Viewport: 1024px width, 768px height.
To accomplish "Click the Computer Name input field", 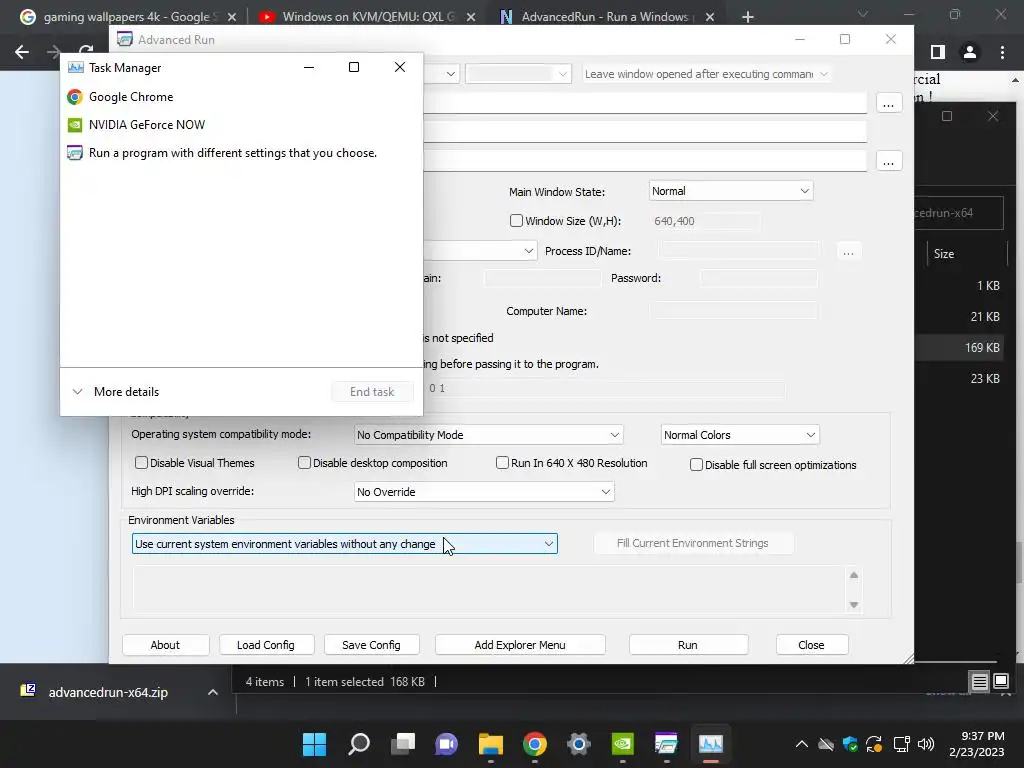I will 733,311.
